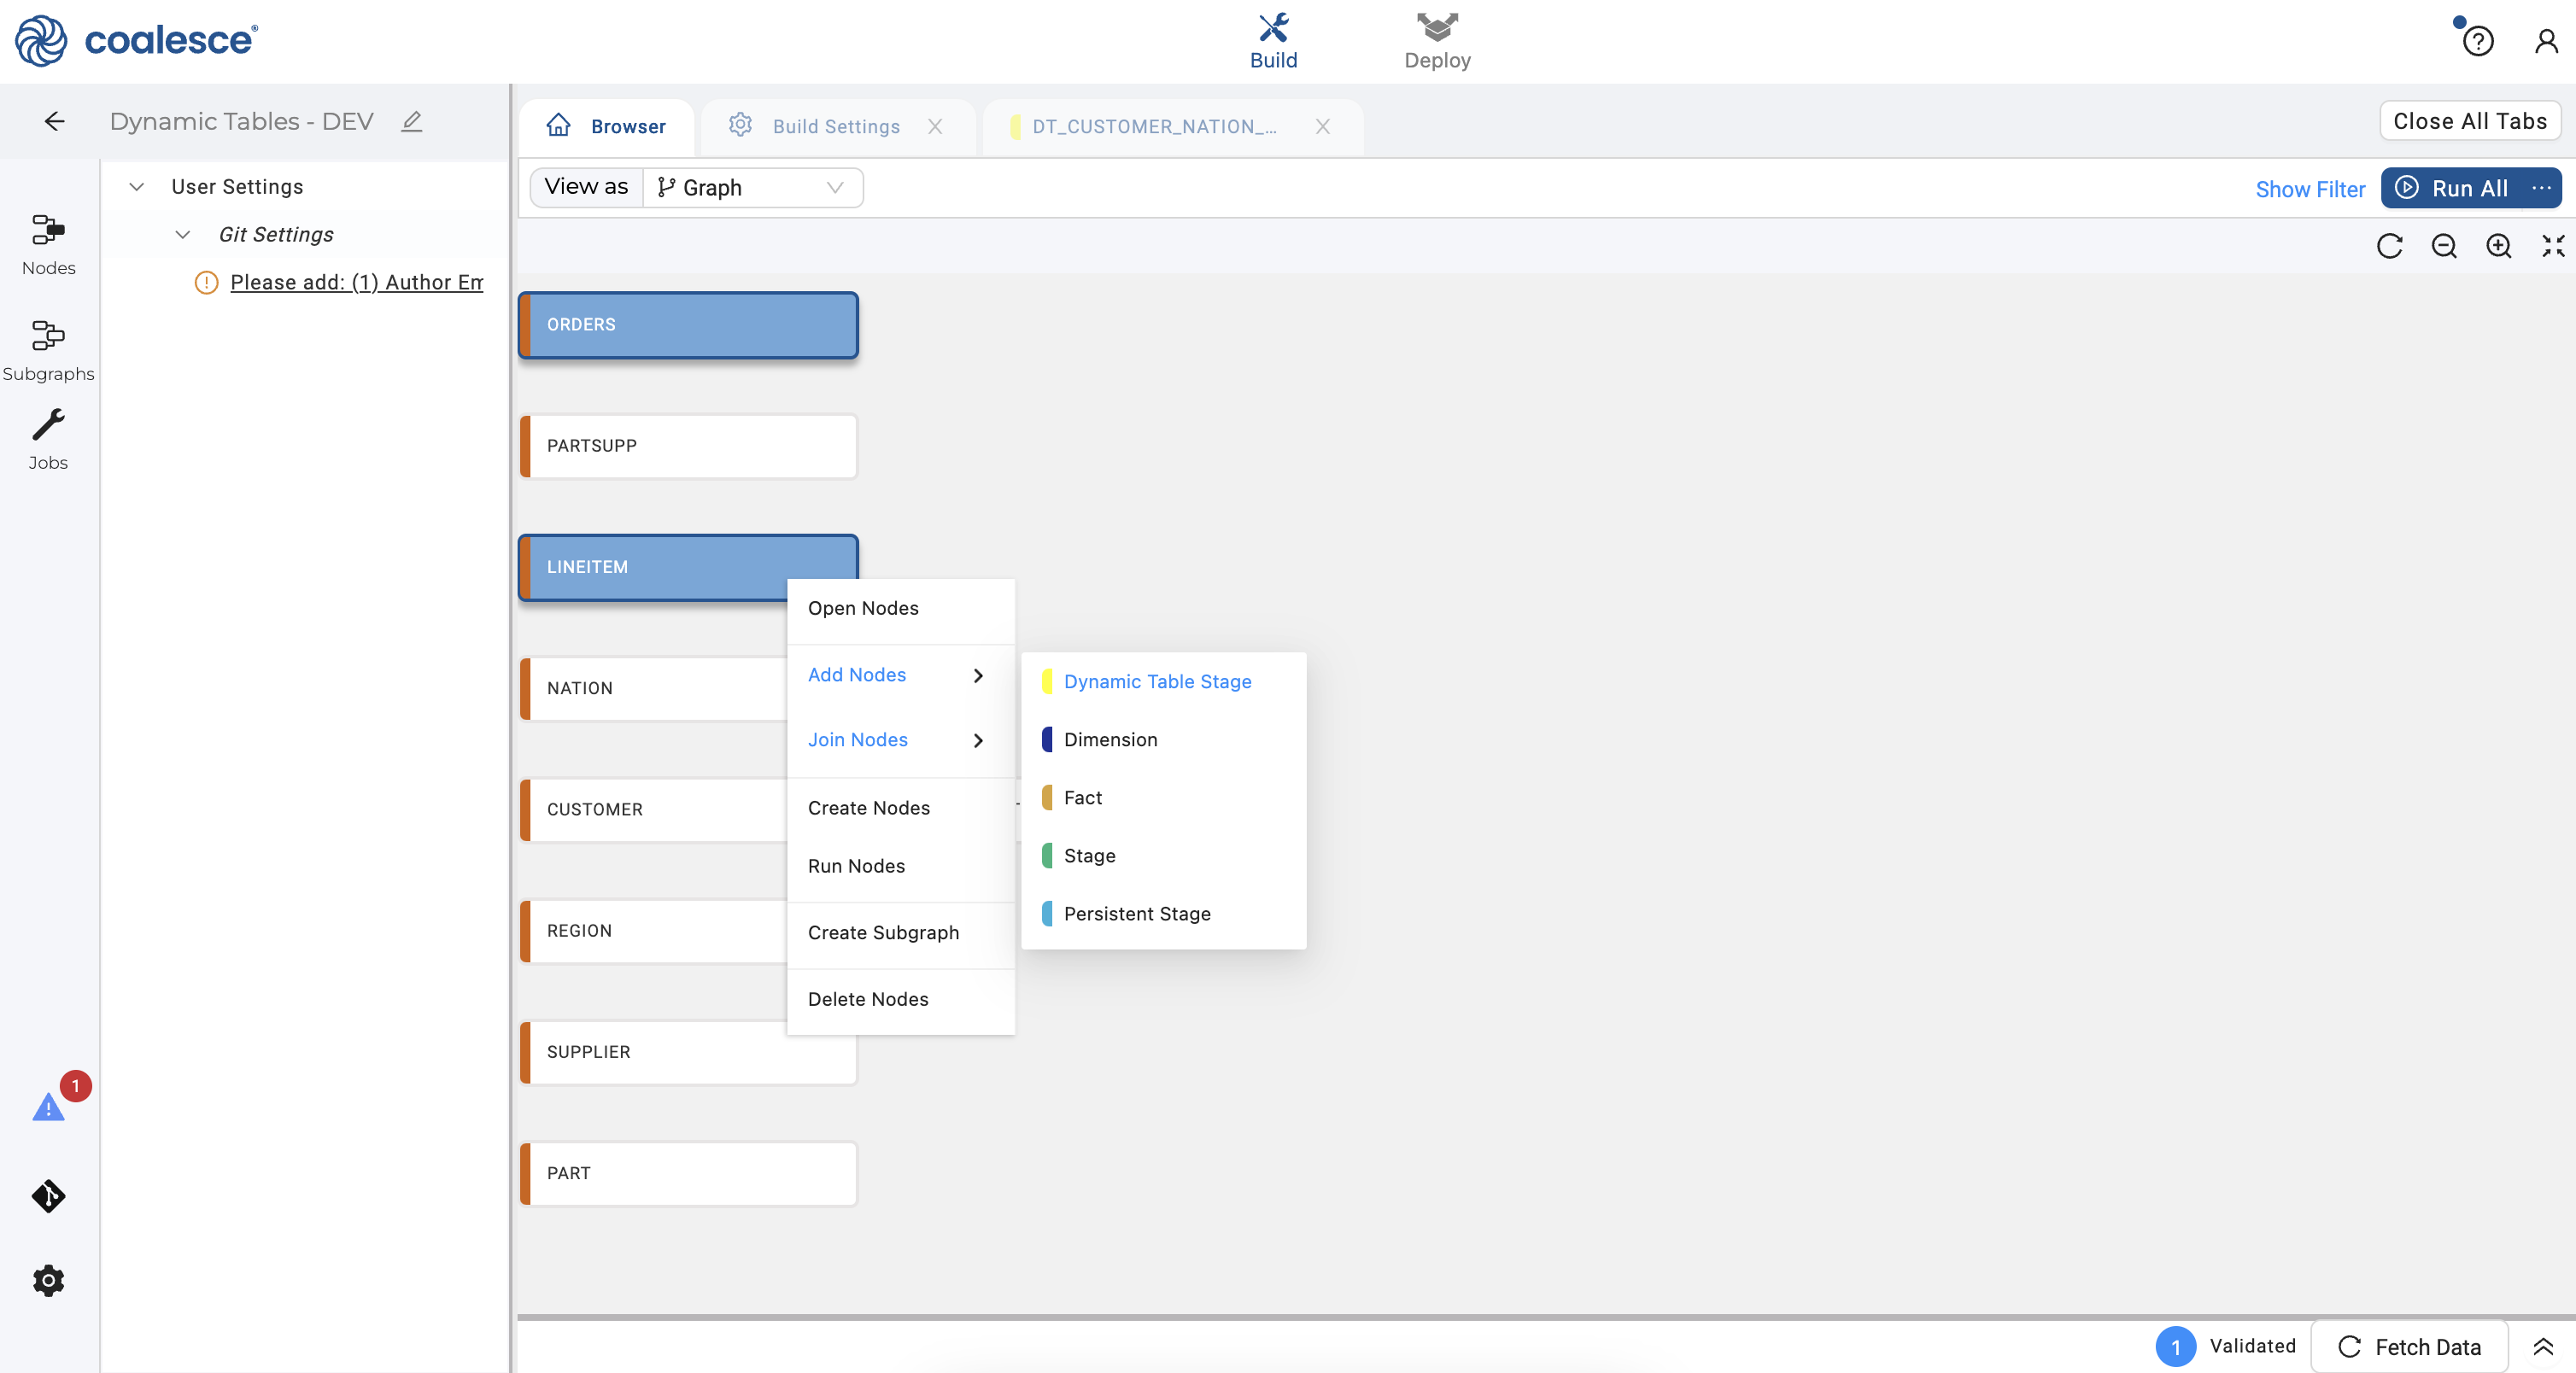This screenshot has width=2576, height=1373.
Task: Click the Show Filter link
Action: (x=2309, y=189)
